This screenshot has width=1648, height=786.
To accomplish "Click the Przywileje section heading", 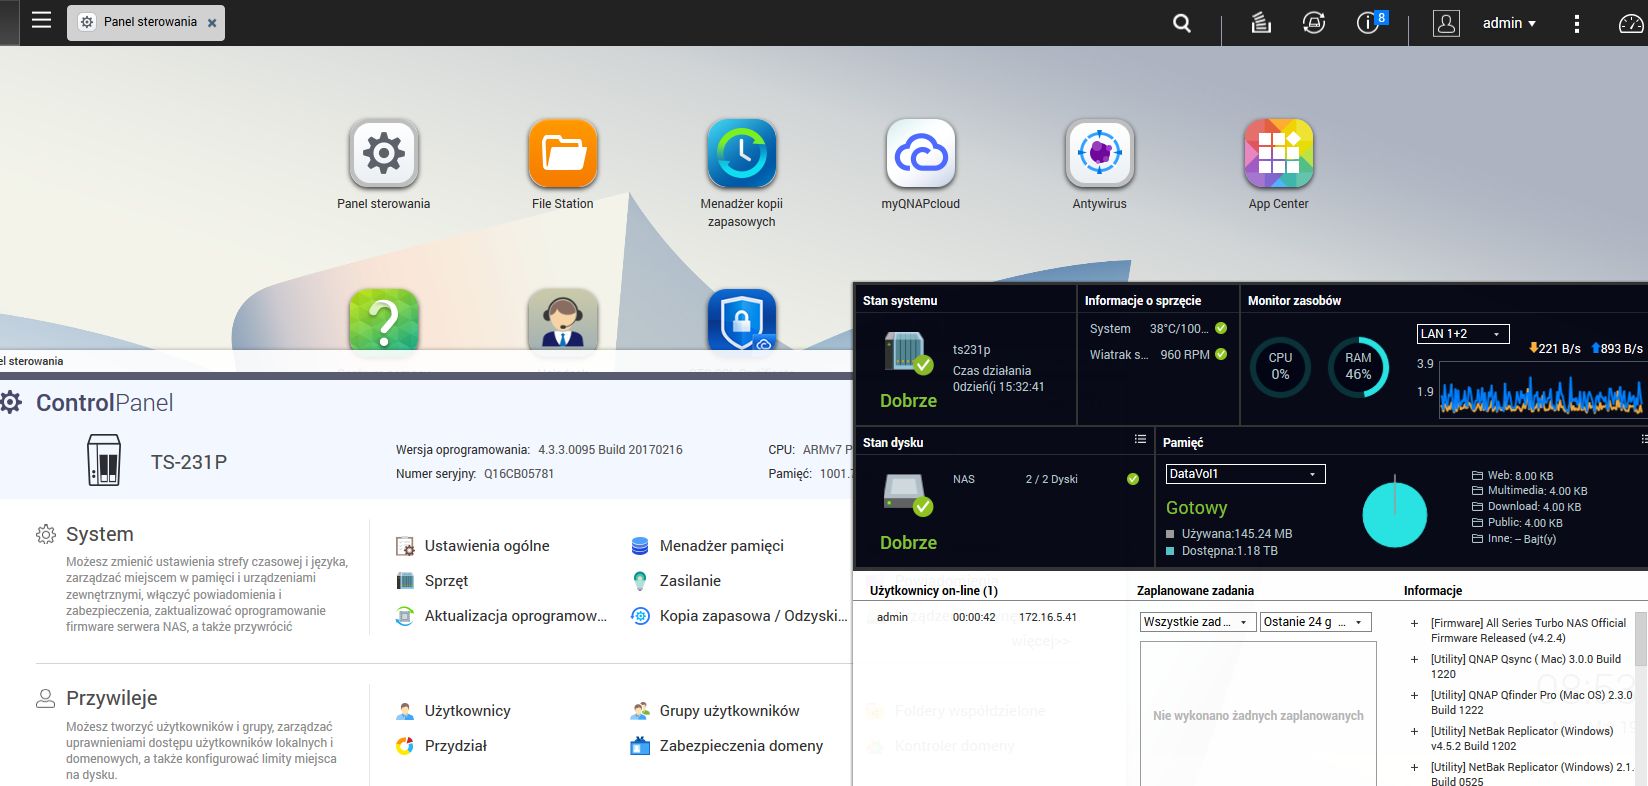I will tap(112, 698).
